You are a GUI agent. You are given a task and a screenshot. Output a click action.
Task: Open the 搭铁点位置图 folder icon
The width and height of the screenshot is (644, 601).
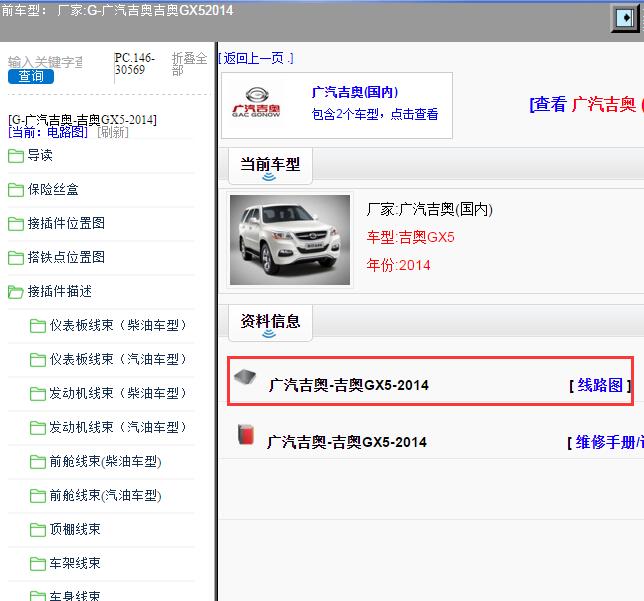pyautogui.click(x=16, y=258)
